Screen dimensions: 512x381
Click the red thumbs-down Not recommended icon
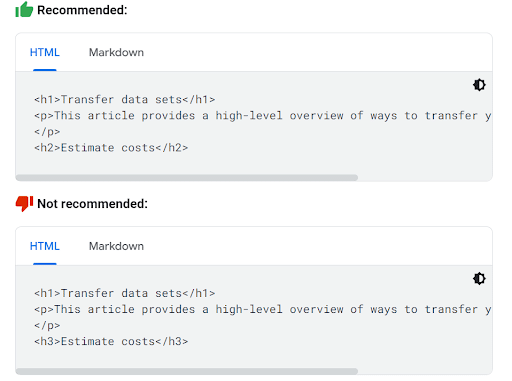tap(24, 203)
